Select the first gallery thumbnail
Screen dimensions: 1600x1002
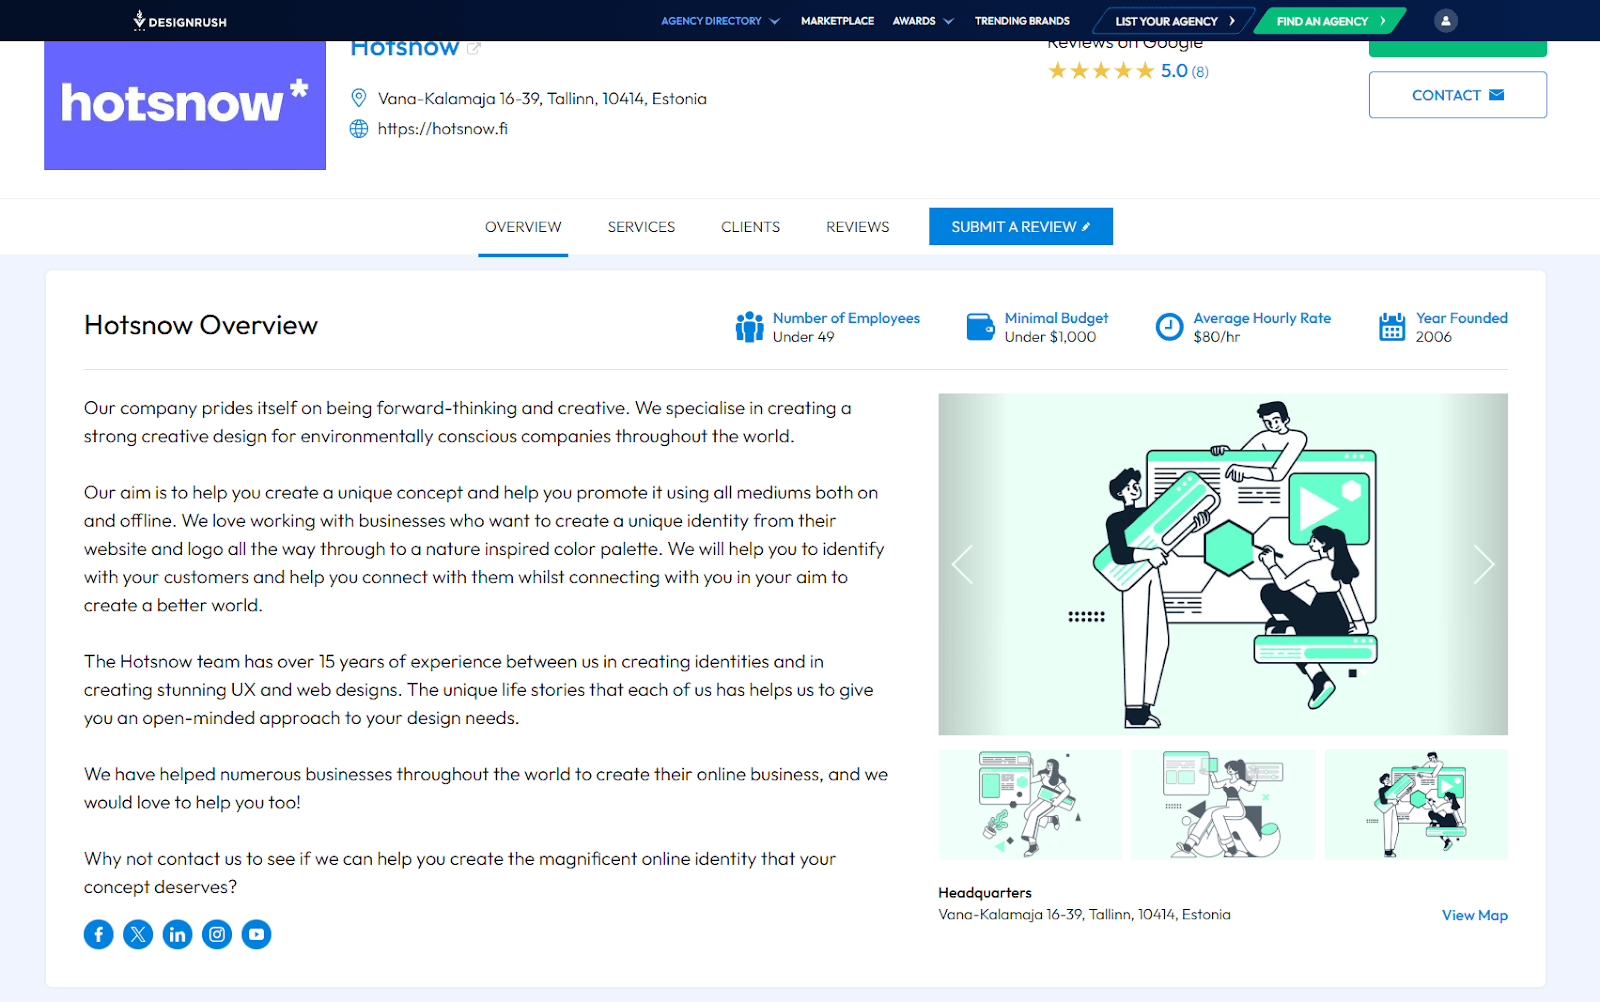[1030, 804]
